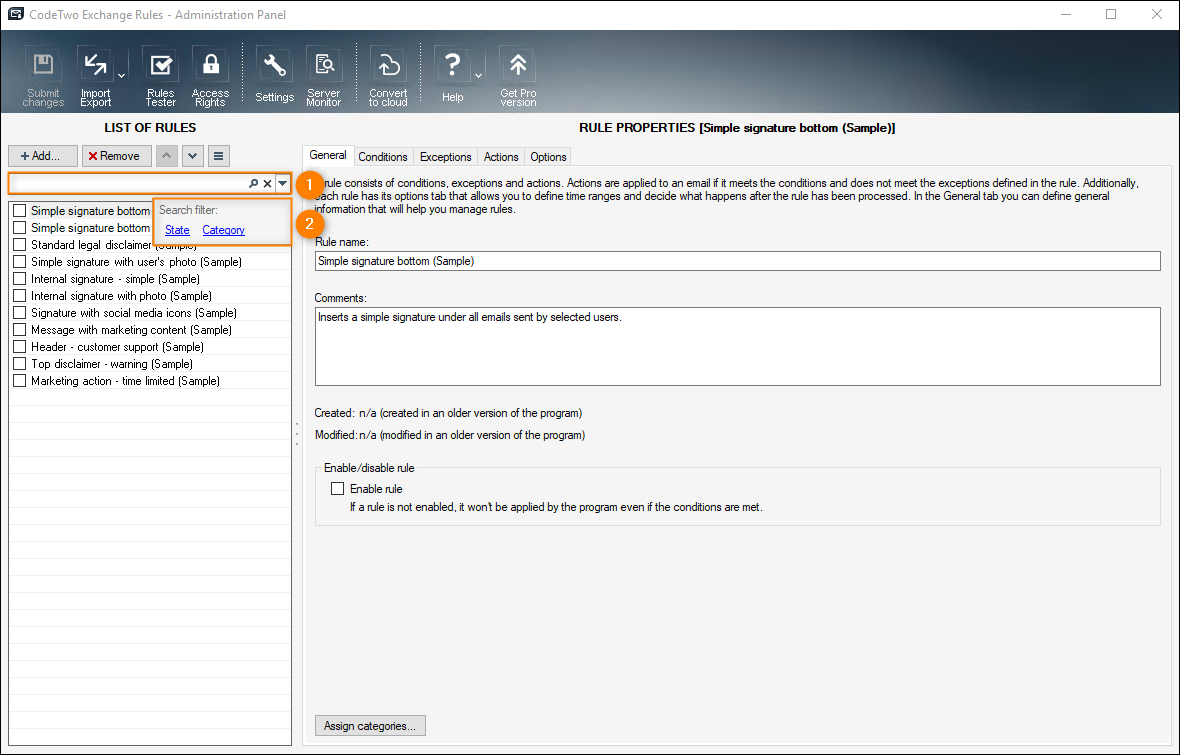Clear the search with the X icon
The image size is (1180, 755).
pos(267,183)
